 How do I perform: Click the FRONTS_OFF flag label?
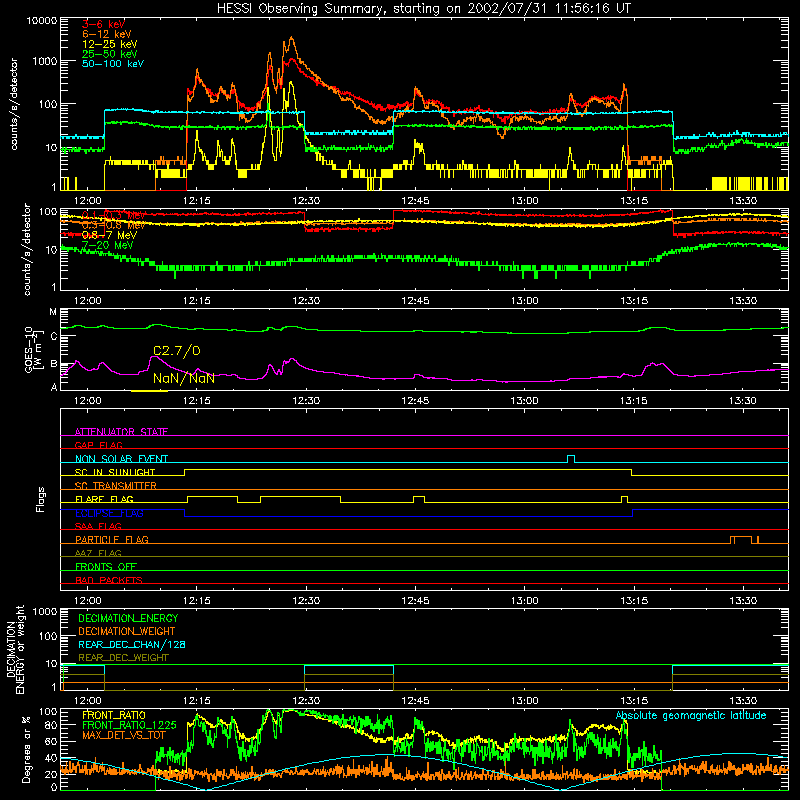106,566
